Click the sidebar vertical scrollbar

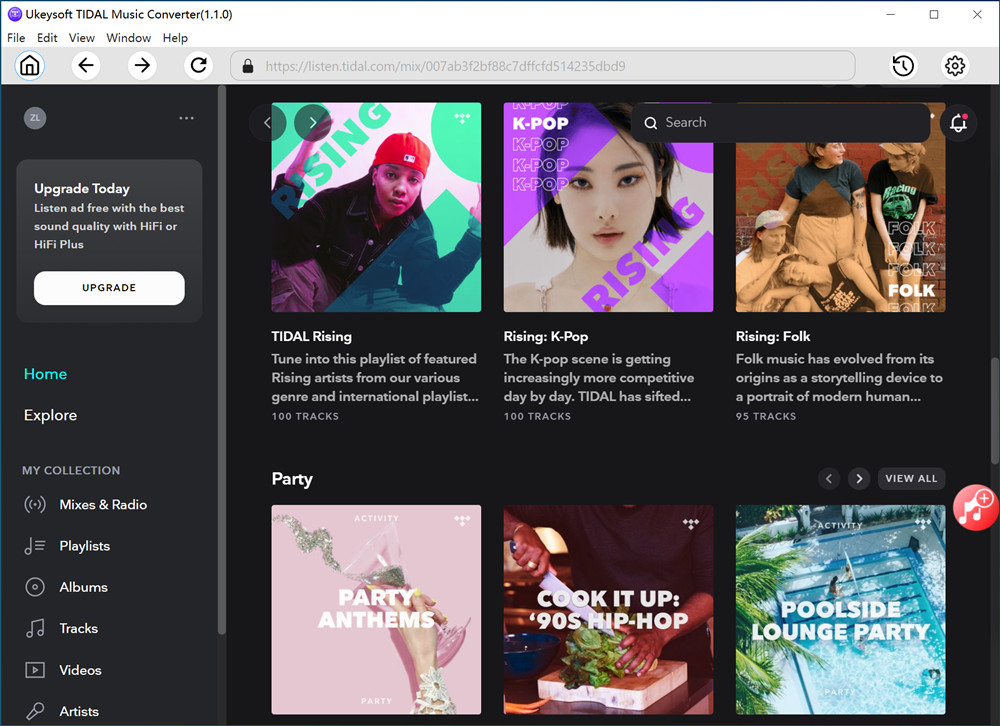point(221,360)
